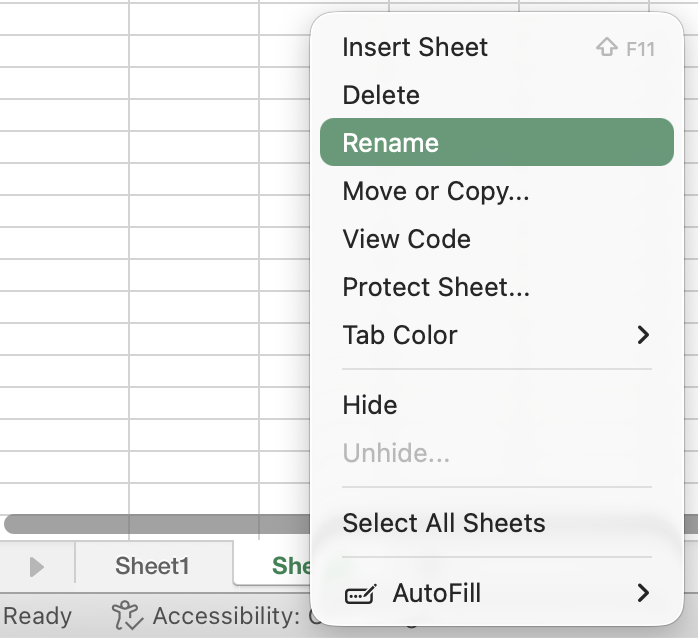Image resolution: width=698 pixels, height=638 pixels.
Task: Click the sheet tab scroll arrow
Action: click(x=37, y=567)
